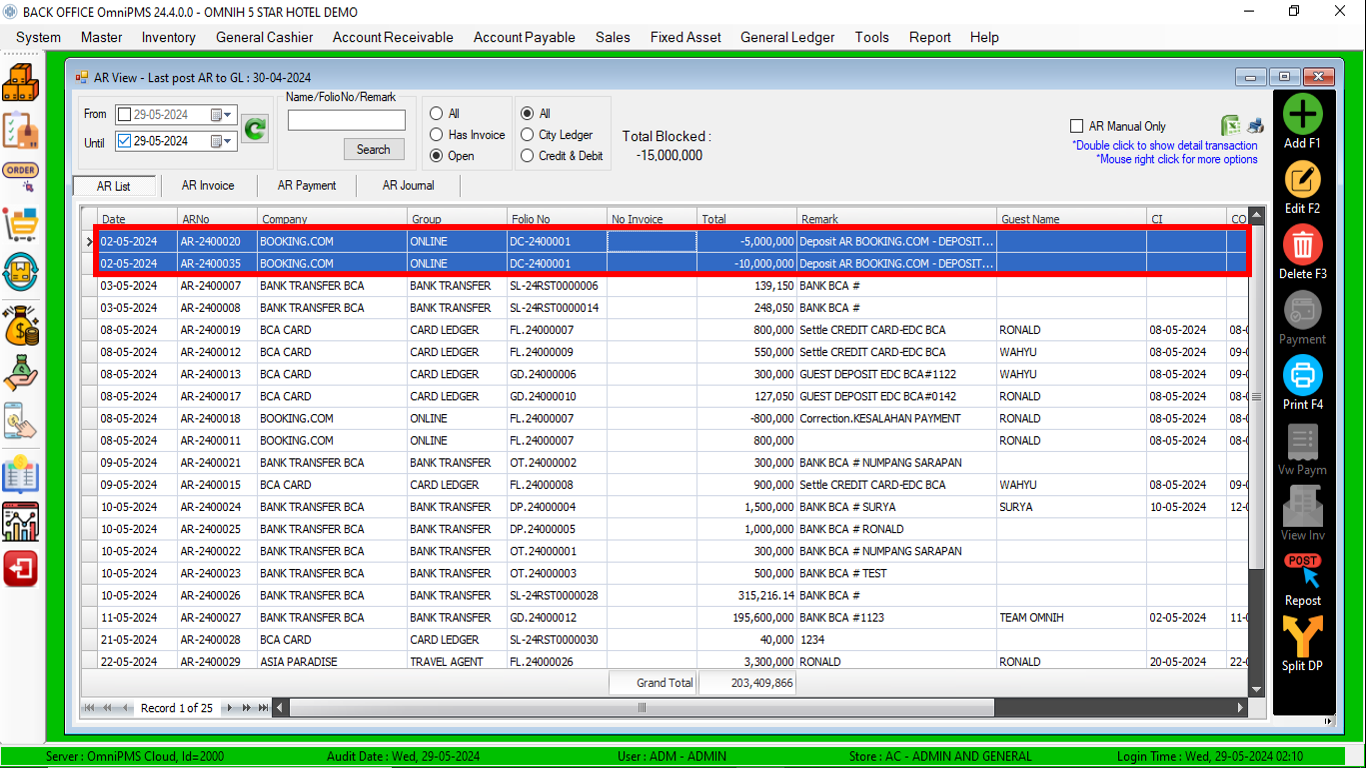The image size is (1366, 768).
Task: Select the left All radio button
Action: click(436, 113)
